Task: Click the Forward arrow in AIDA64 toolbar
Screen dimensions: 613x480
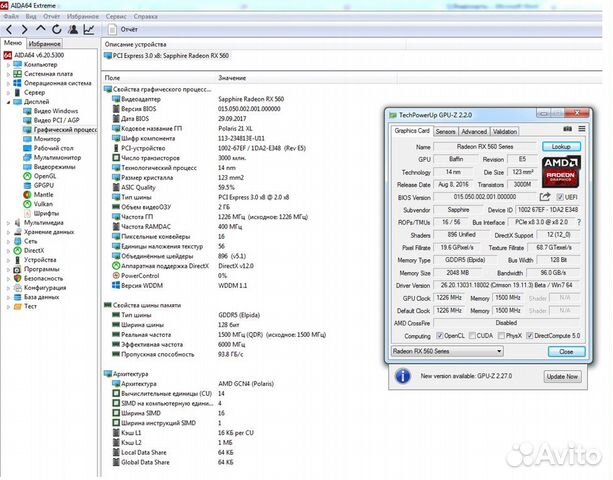Action: [x=24, y=29]
